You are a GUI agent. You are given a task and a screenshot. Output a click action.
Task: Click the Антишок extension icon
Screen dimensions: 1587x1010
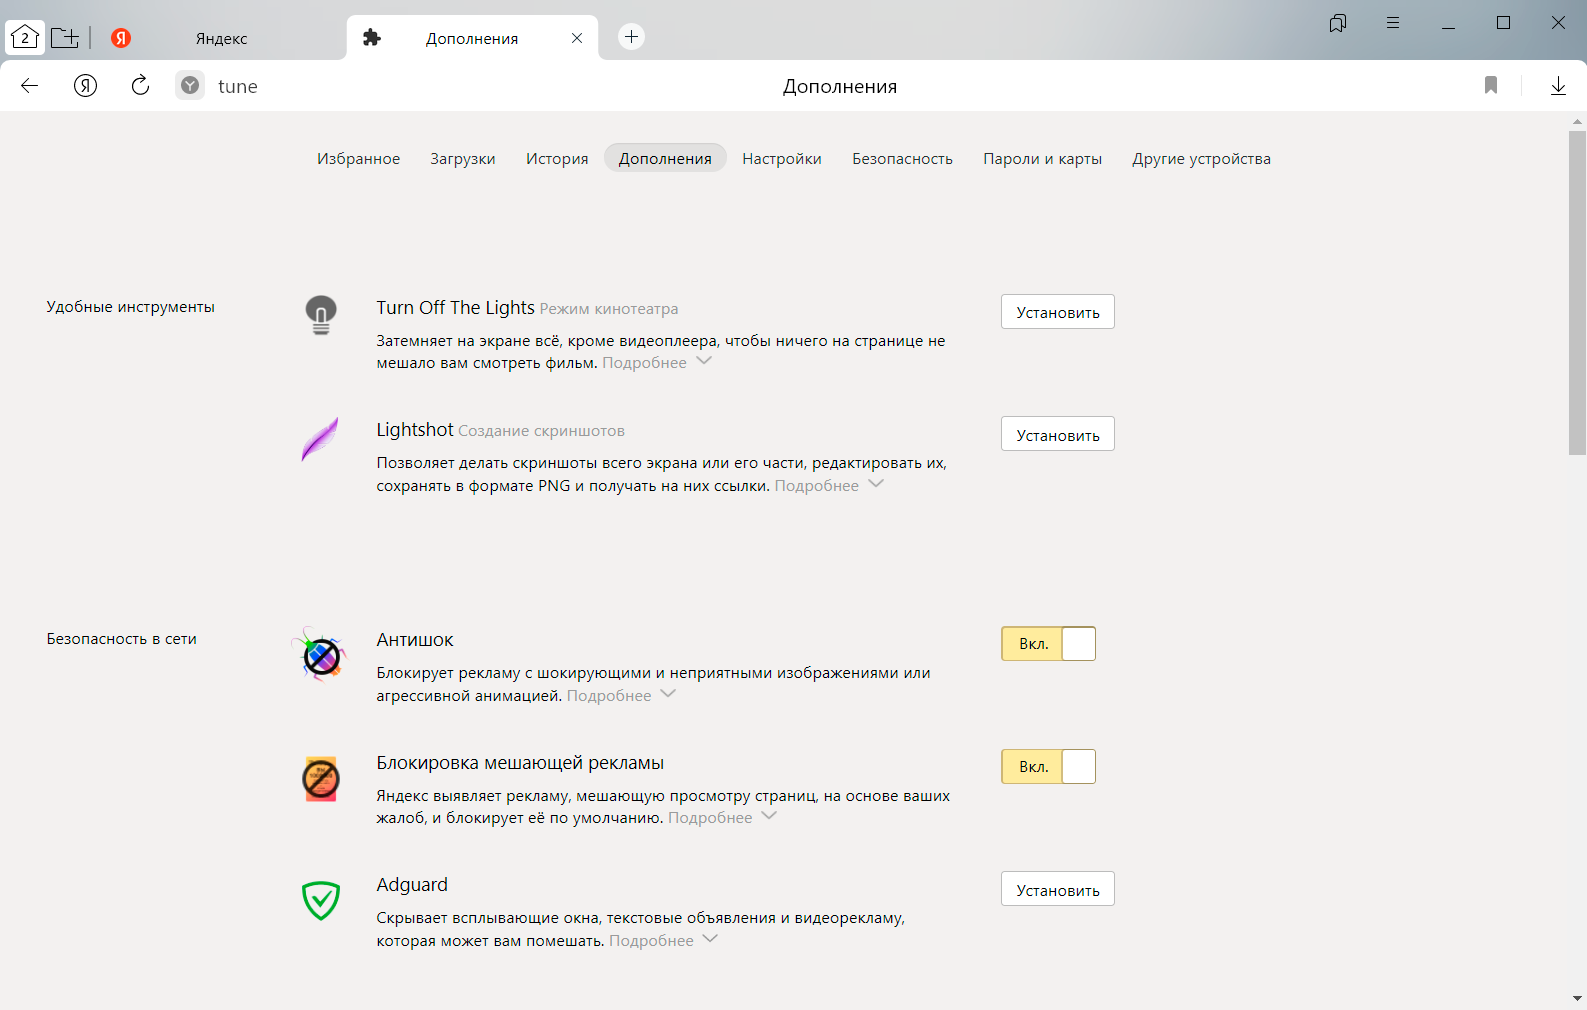coord(320,655)
